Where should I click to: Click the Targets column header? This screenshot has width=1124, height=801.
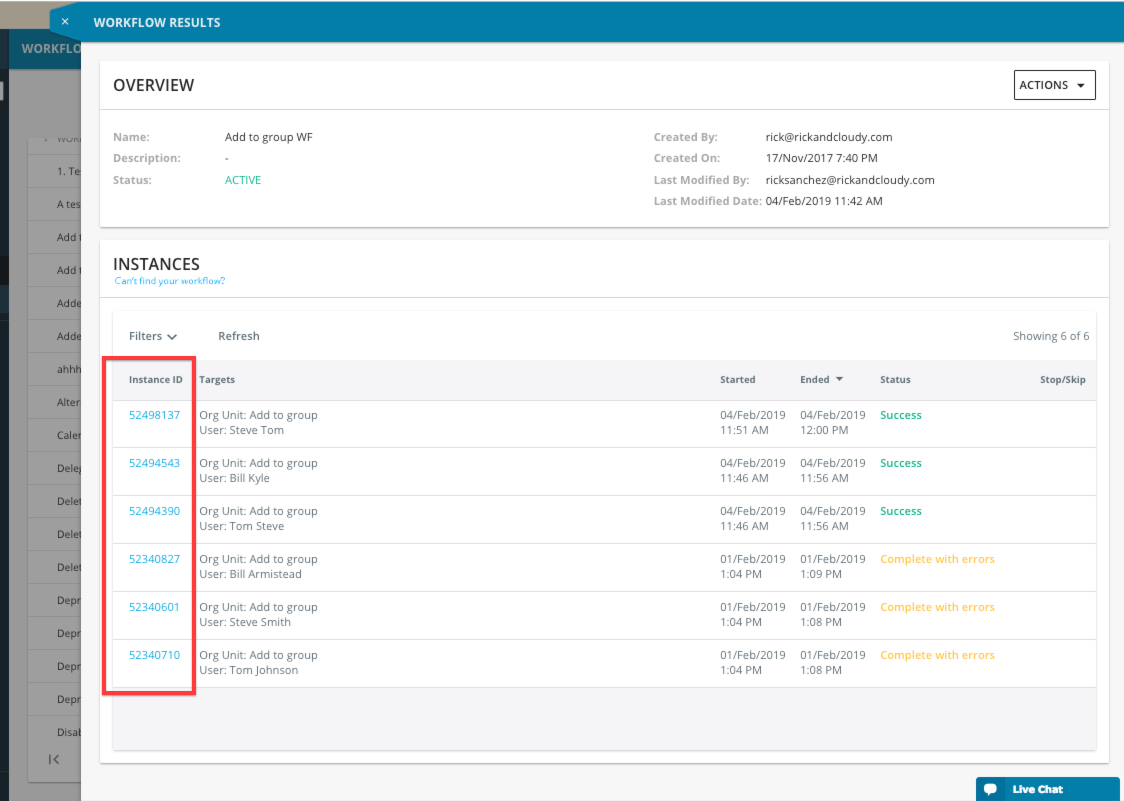217,380
